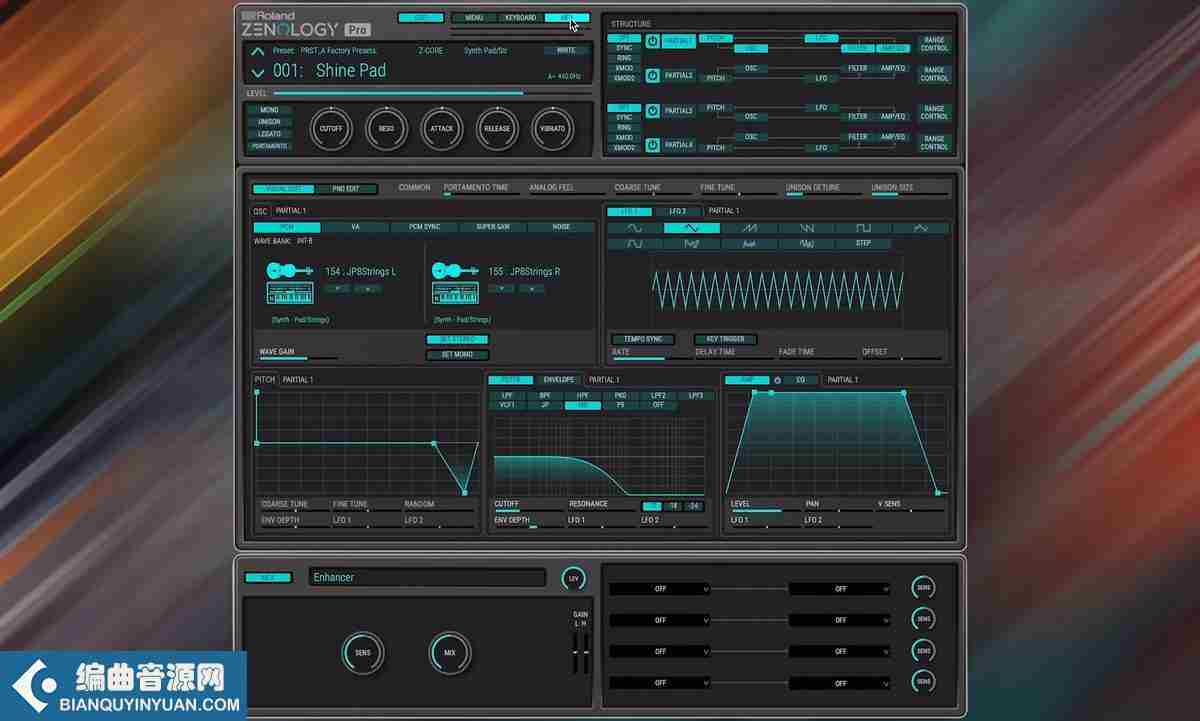Click the STEP LFO waveform button
The height and width of the screenshot is (721, 1200).
coord(863,243)
